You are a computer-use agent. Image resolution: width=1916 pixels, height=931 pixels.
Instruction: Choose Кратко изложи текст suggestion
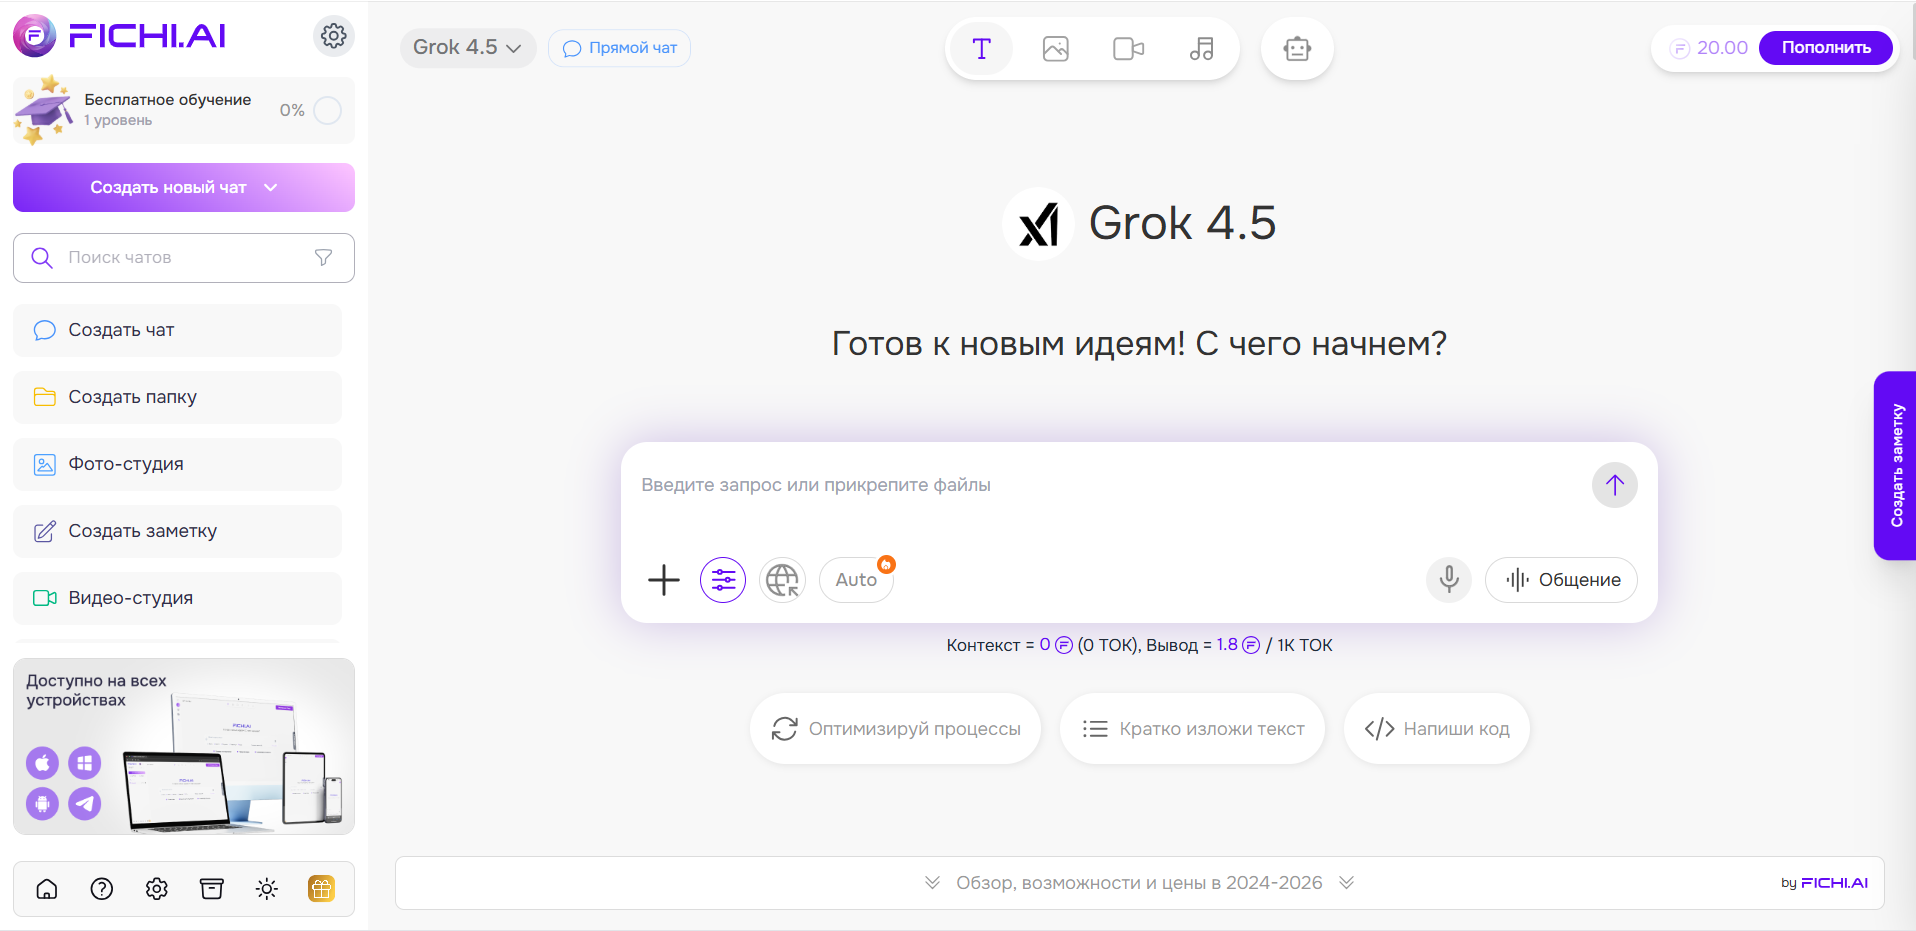click(1192, 729)
